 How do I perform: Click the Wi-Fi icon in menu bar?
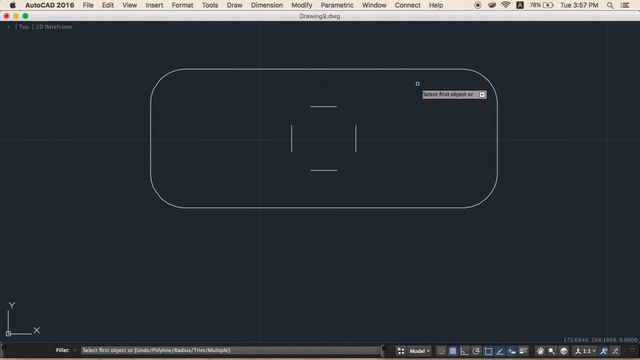(x=506, y=5)
